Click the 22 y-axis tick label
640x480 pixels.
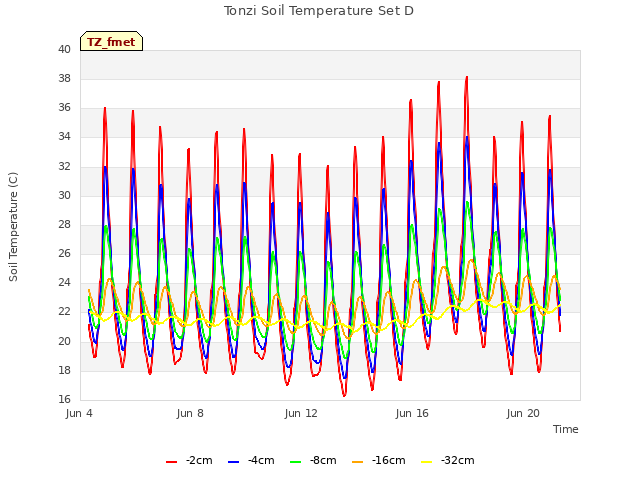pyautogui.click(x=64, y=312)
